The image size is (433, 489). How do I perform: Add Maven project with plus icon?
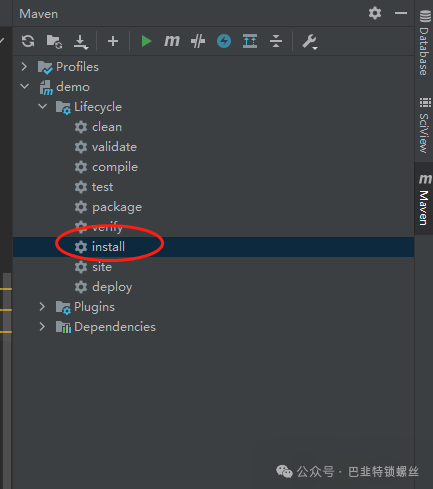(x=113, y=41)
